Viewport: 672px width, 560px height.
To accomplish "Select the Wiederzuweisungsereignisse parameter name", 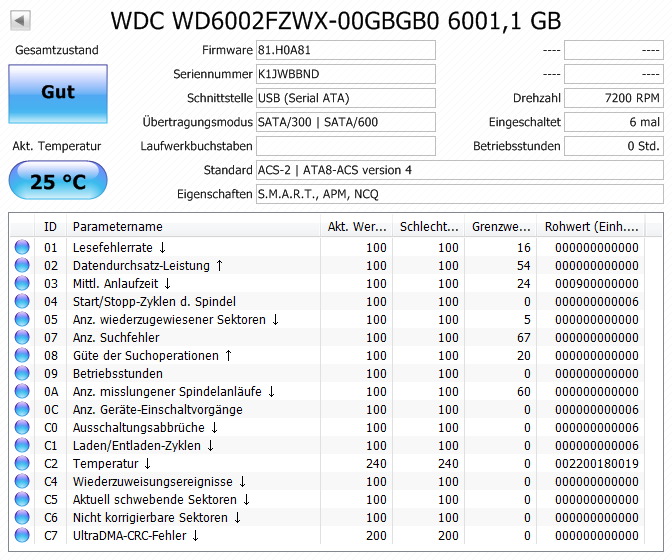I will point(159,482).
